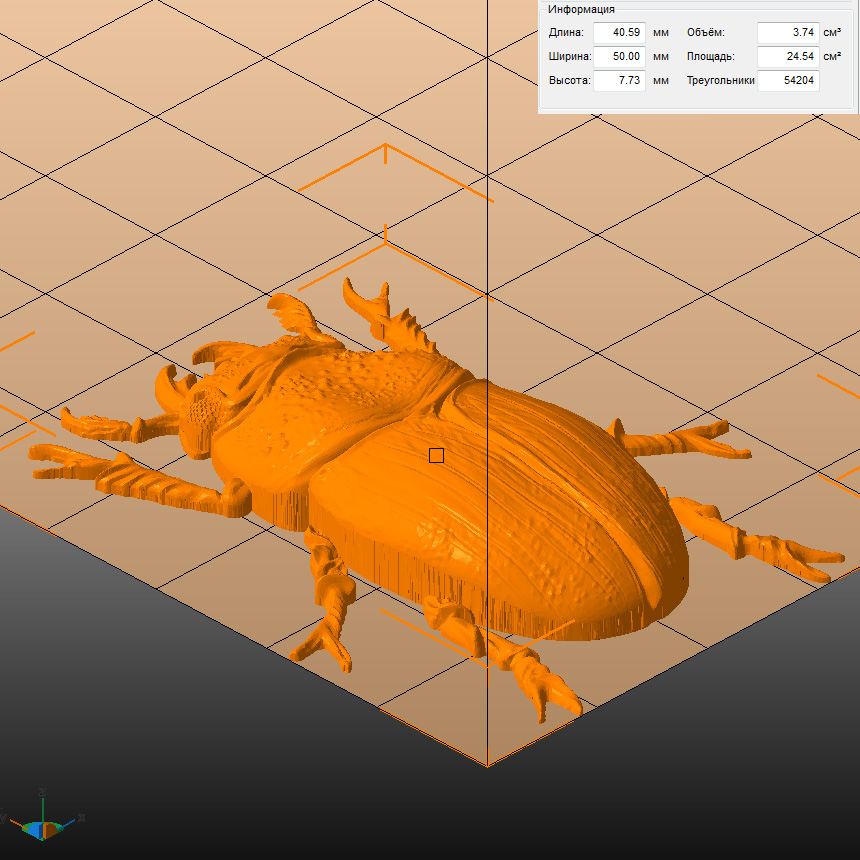Click the front corner of the build platform
860x860 pixels.
click(x=487, y=765)
